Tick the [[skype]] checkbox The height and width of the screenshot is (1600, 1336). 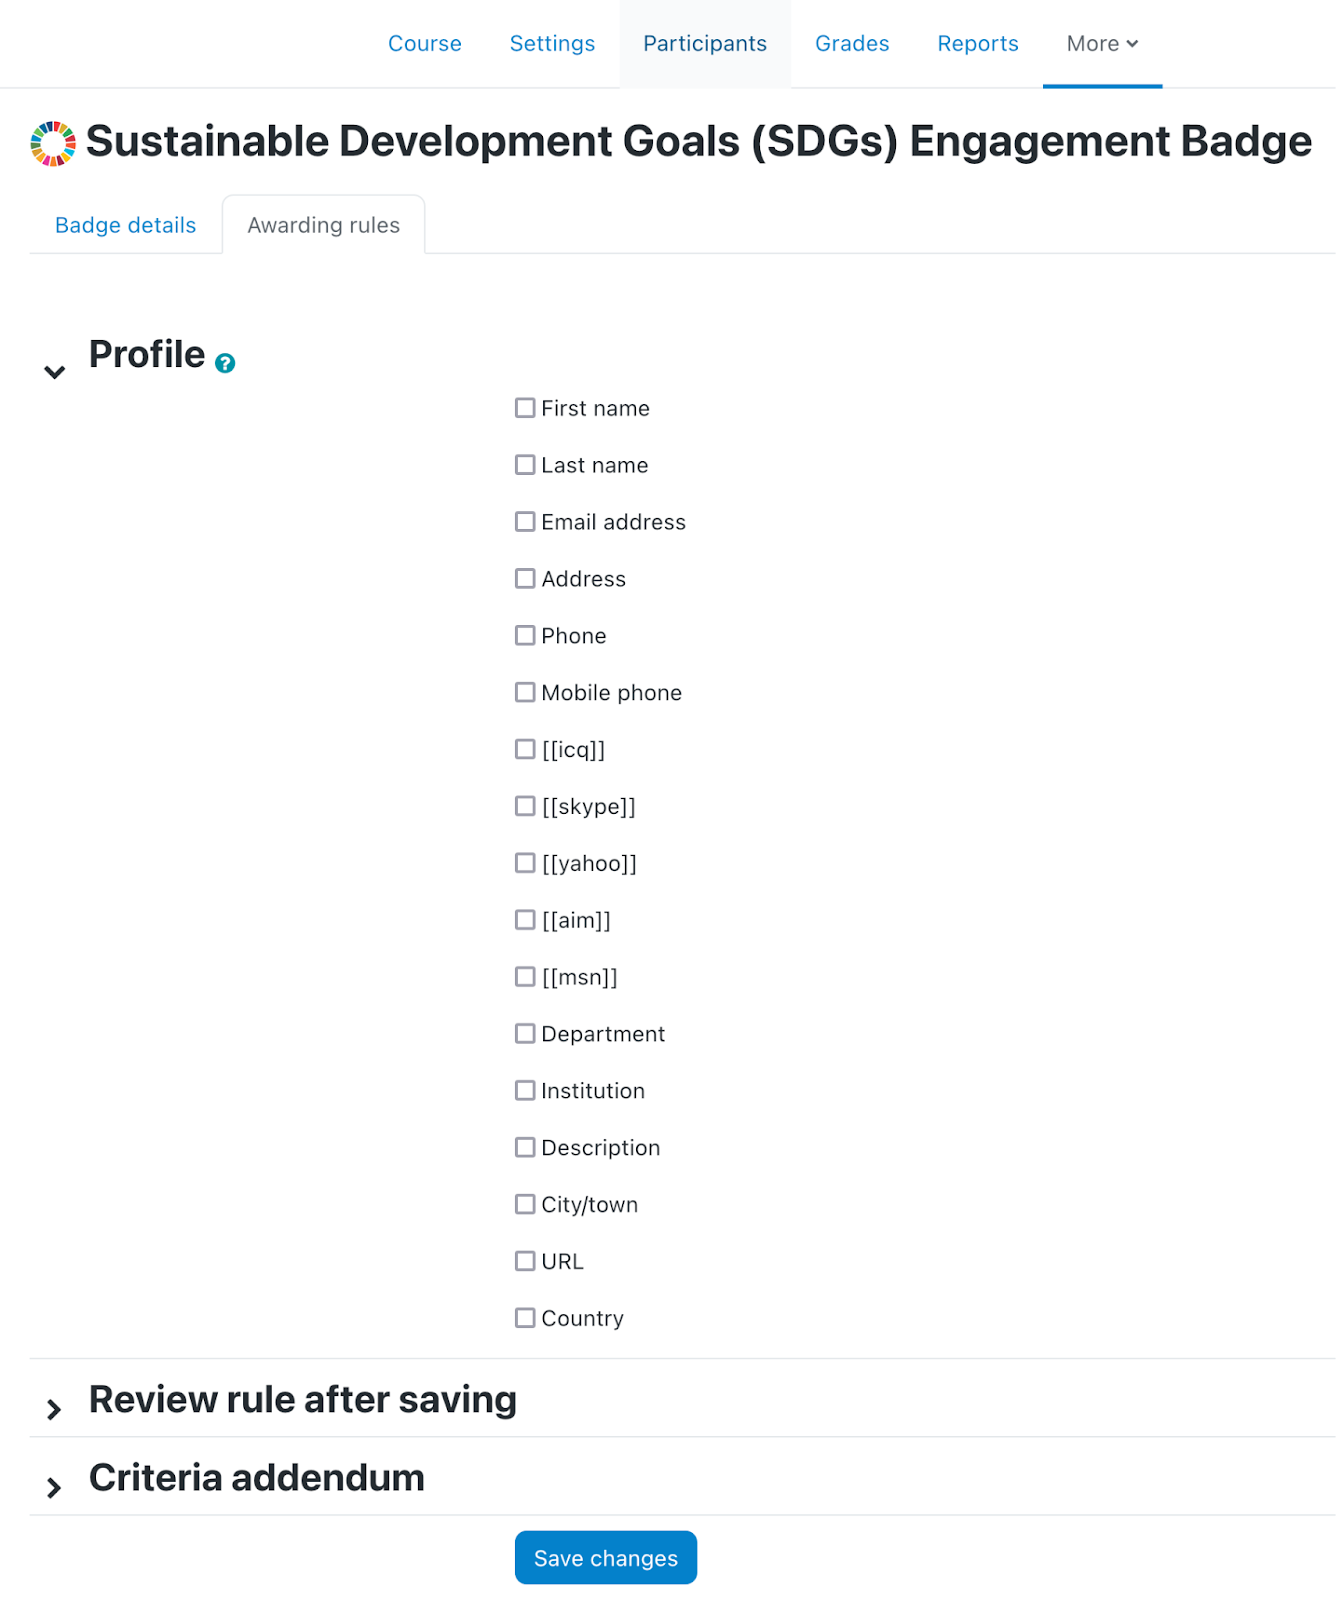(x=525, y=806)
